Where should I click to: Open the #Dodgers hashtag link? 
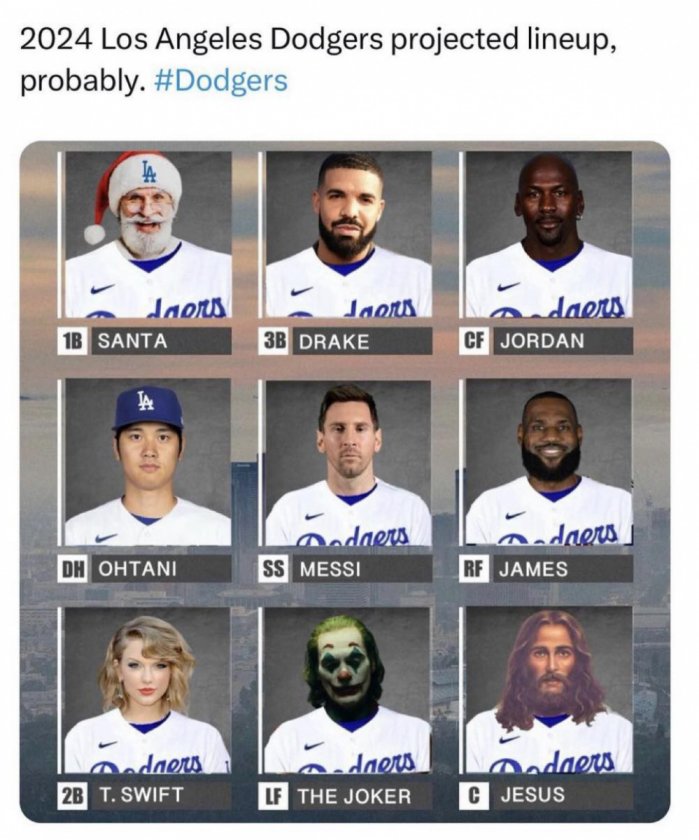[221, 81]
